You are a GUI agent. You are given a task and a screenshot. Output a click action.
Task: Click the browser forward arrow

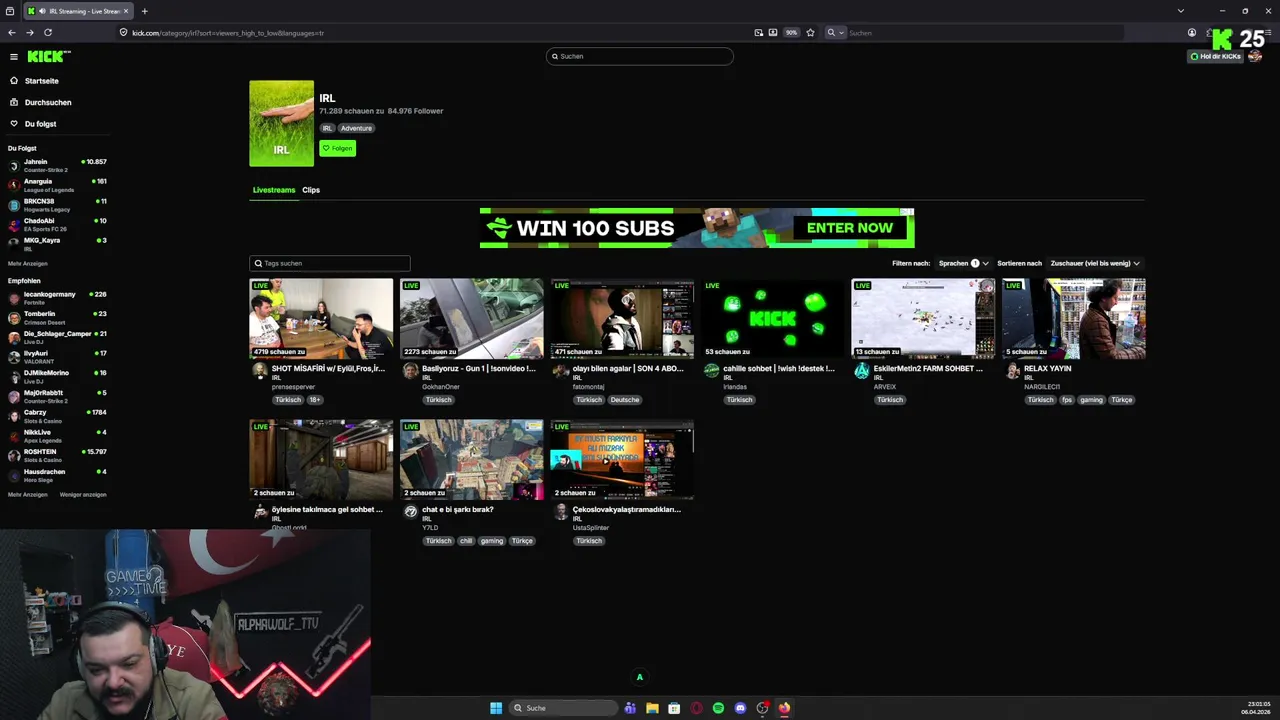coord(30,32)
